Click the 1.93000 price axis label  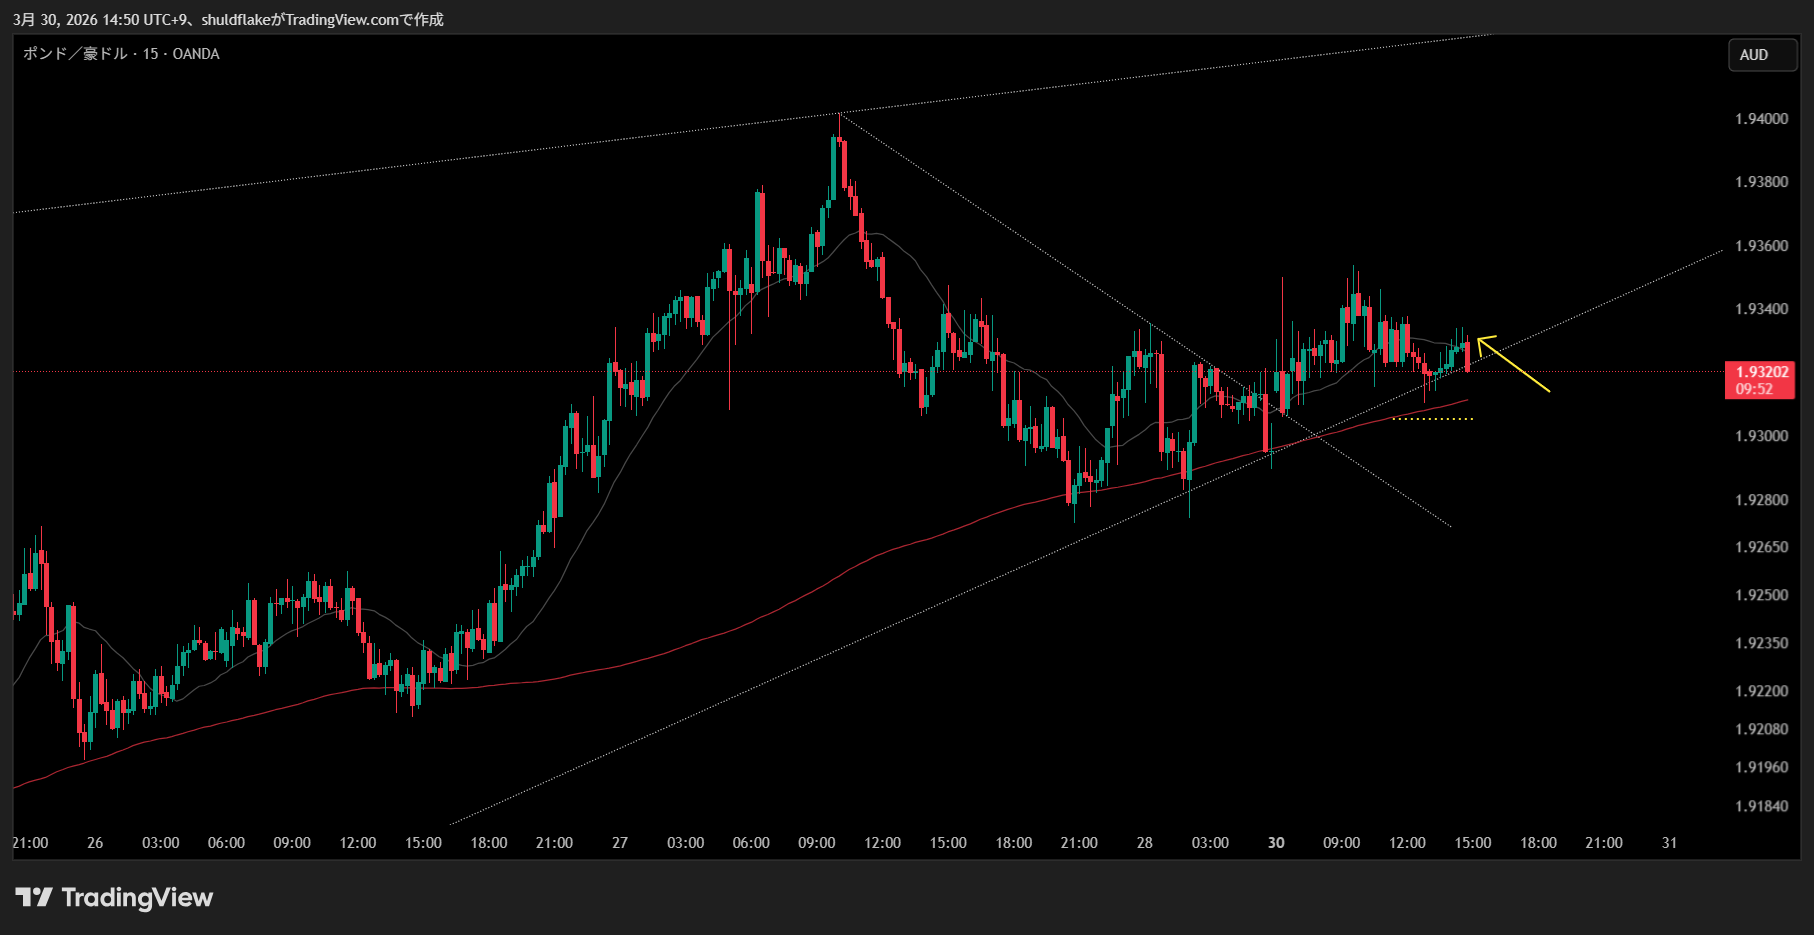point(1761,436)
